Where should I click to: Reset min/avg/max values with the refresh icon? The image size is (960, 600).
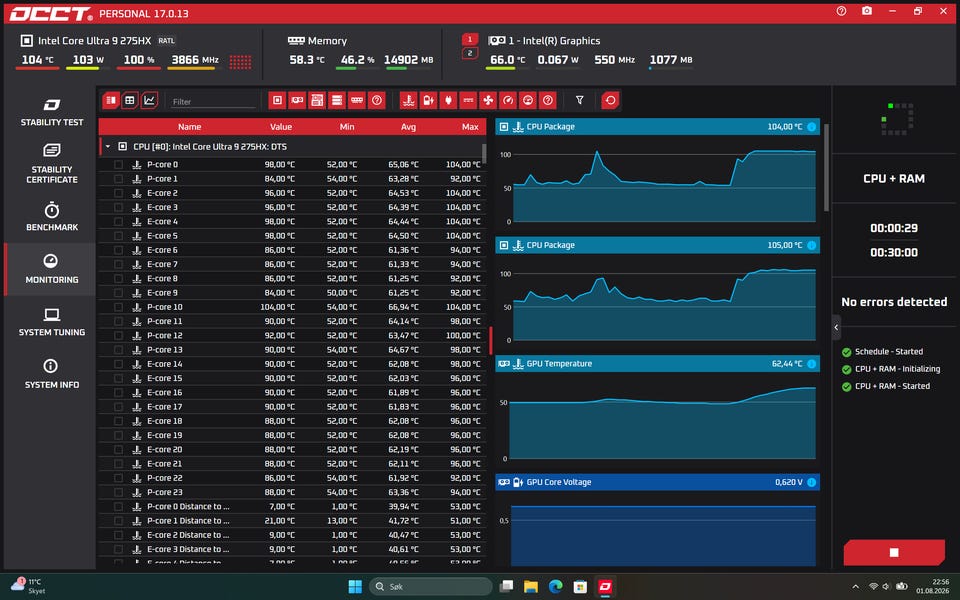click(x=610, y=100)
